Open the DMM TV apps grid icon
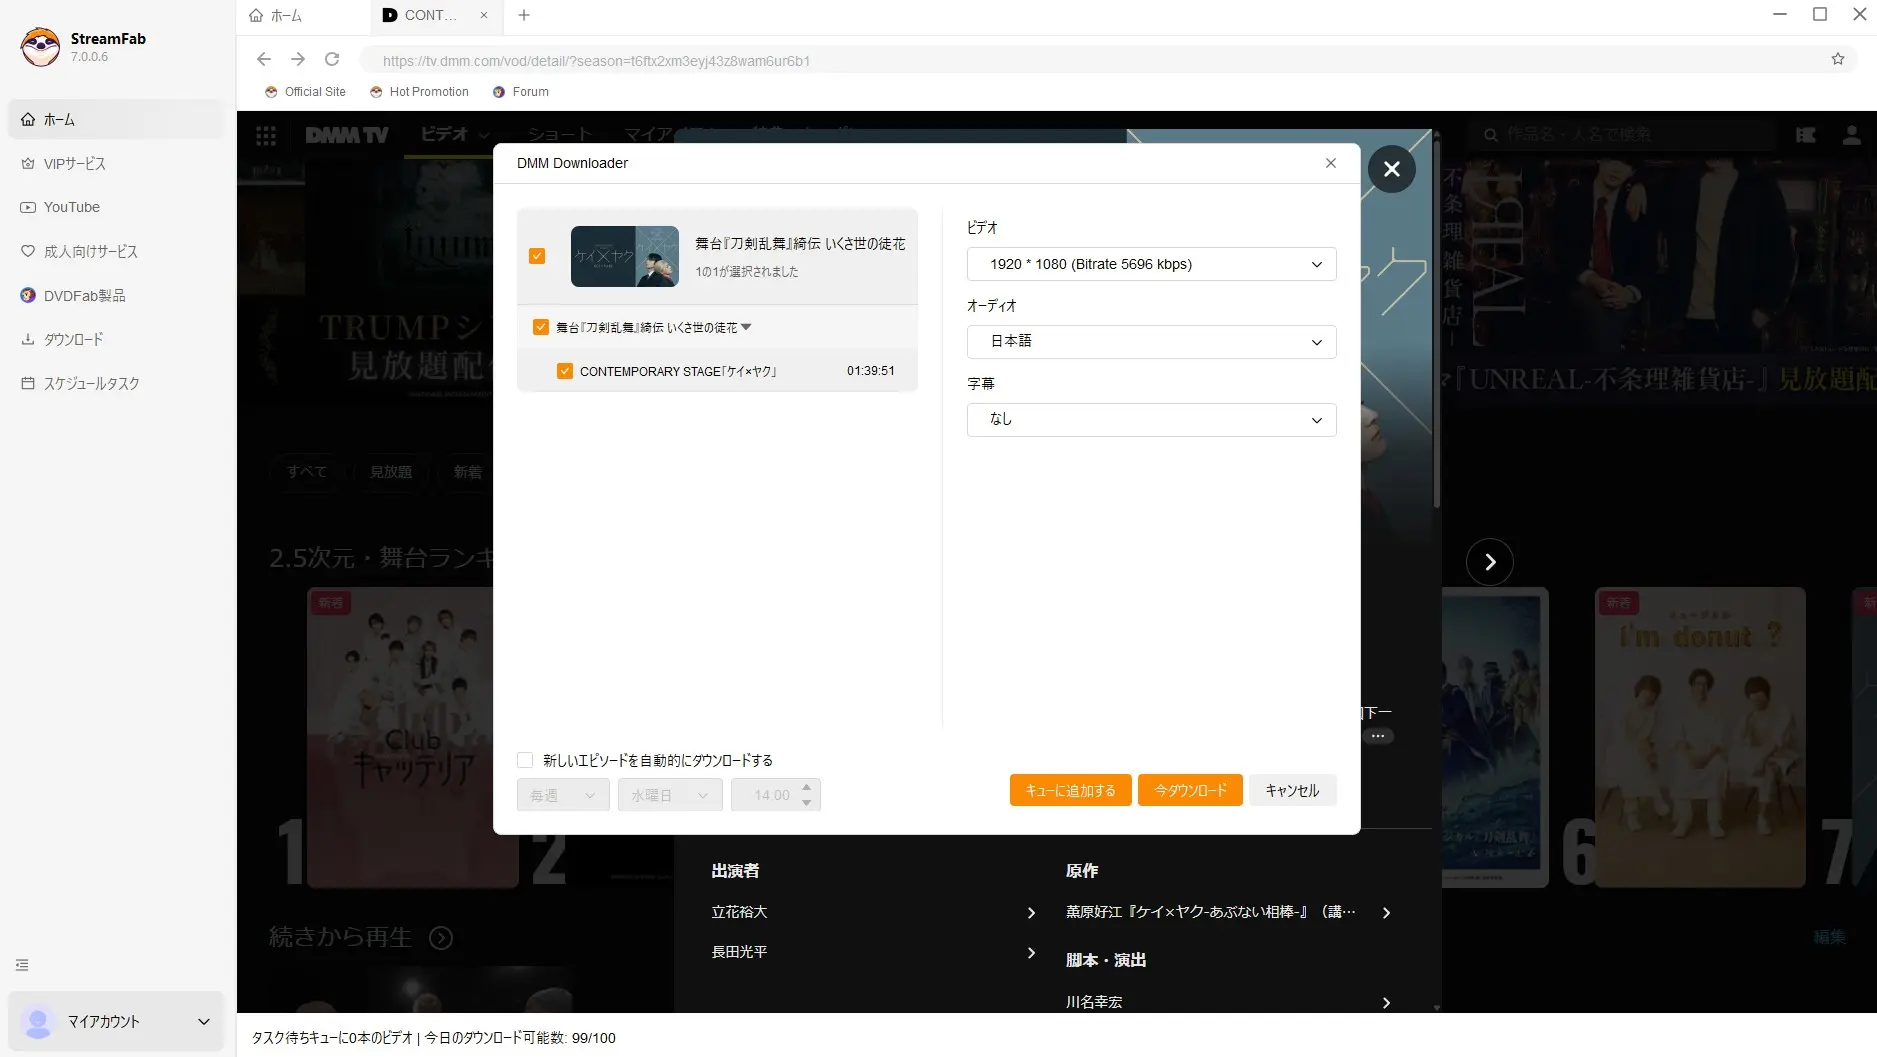 coord(266,135)
